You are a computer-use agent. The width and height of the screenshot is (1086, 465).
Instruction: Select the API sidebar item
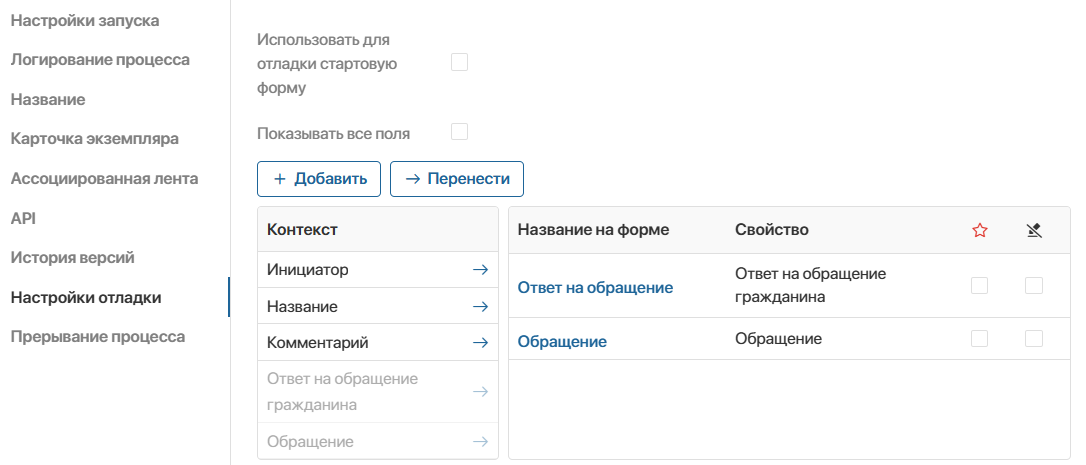point(23,218)
